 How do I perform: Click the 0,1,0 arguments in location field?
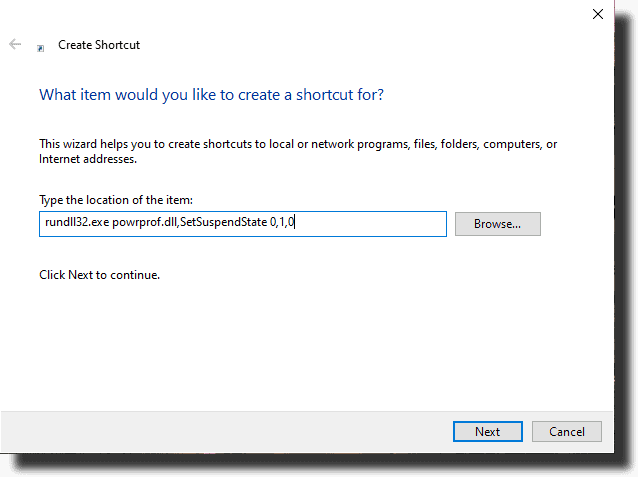282,222
